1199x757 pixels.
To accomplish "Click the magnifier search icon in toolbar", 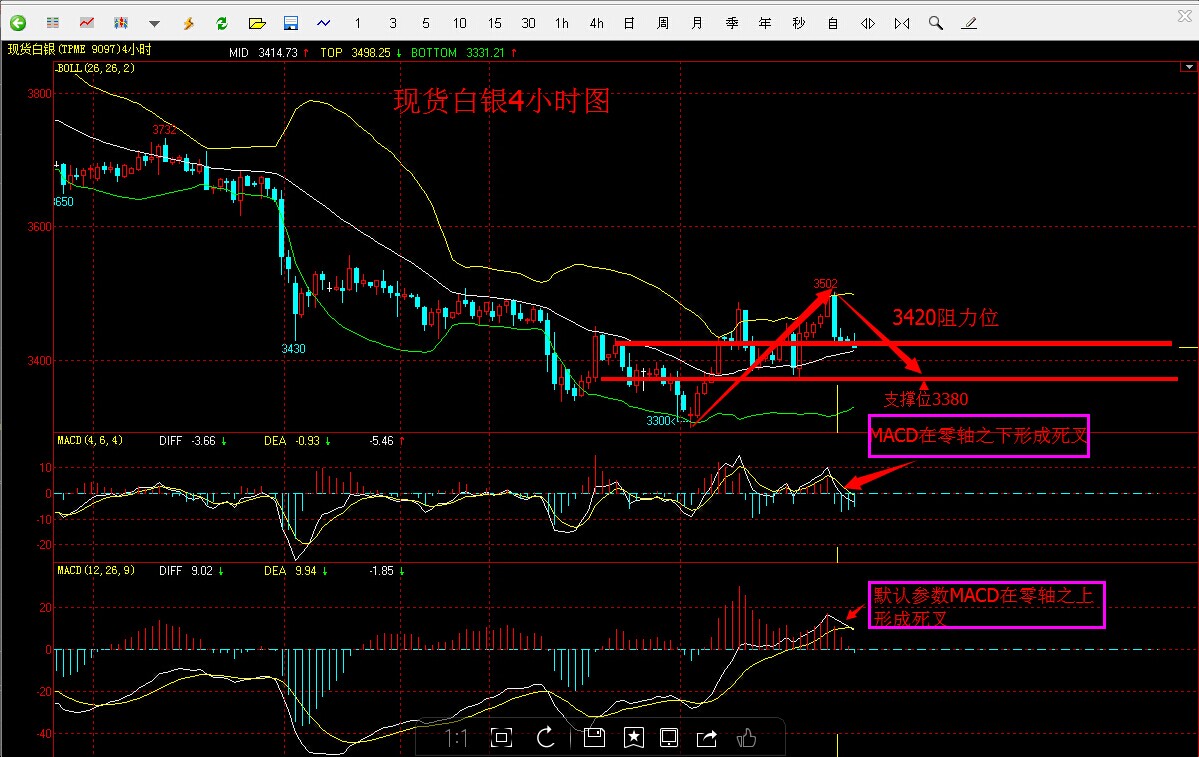I will (936, 23).
